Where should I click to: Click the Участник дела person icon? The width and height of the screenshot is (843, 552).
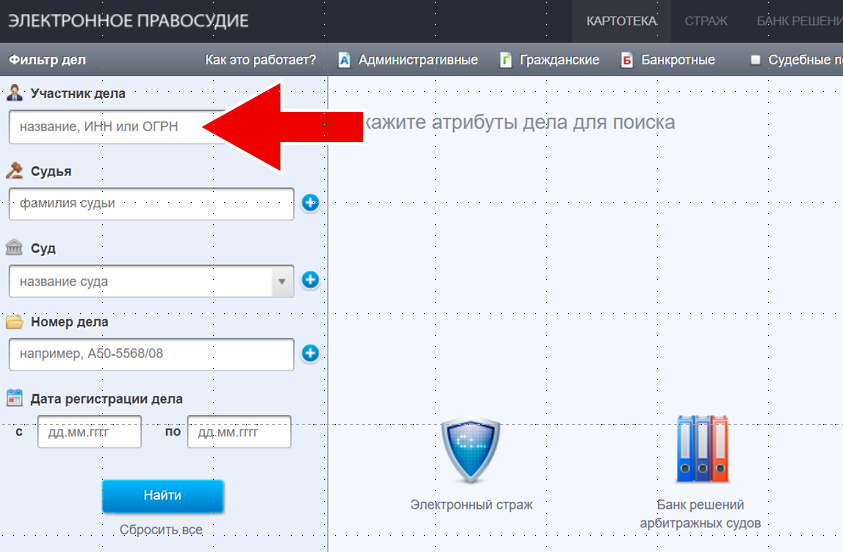15,92
